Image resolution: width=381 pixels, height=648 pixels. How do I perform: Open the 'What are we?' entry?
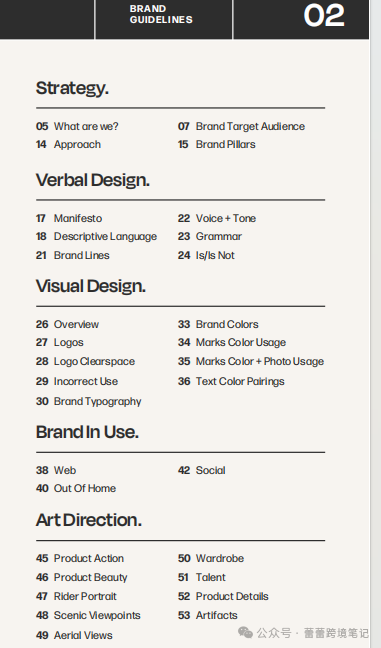(77, 126)
